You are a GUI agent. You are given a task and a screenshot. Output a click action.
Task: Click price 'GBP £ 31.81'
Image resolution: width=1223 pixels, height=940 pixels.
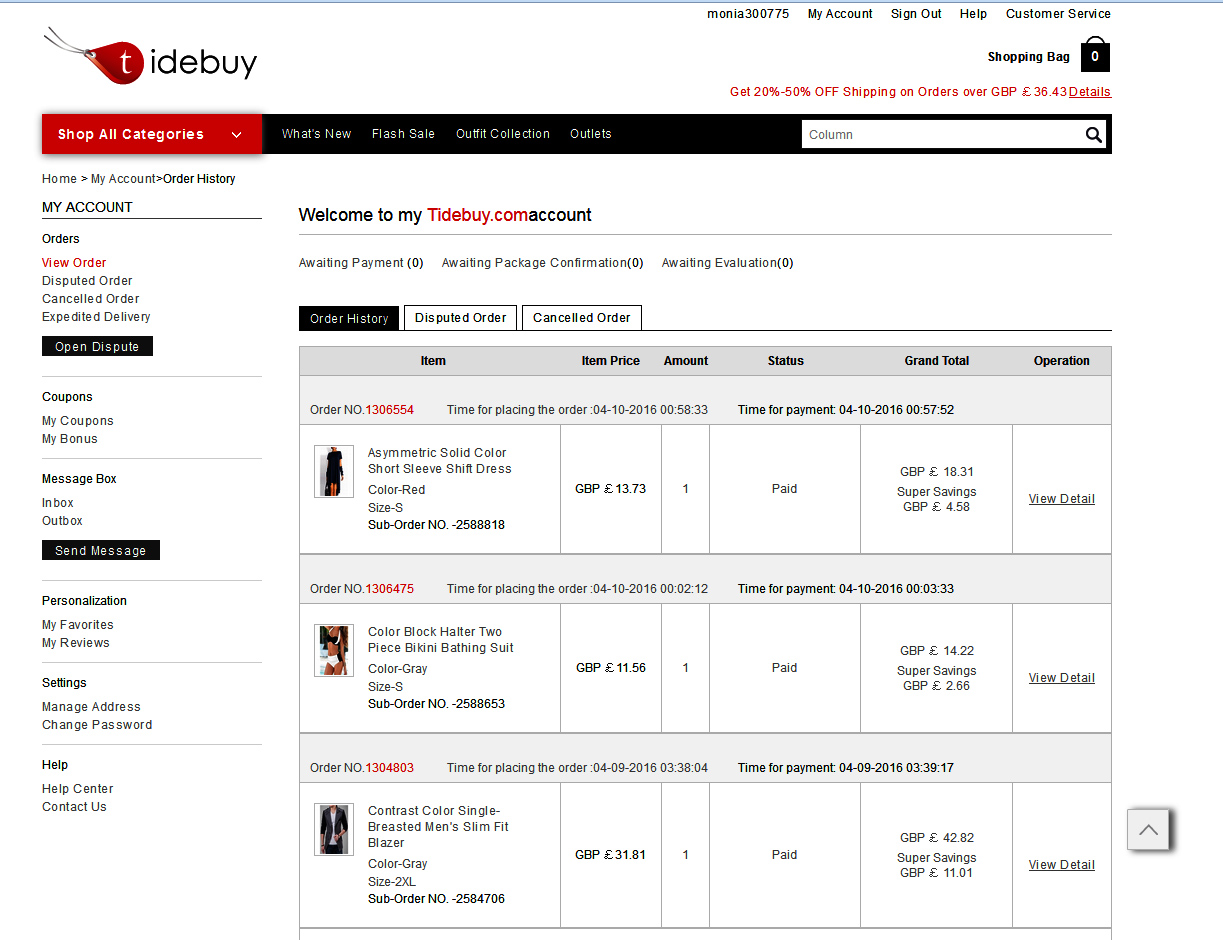click(x=611, y=855)
